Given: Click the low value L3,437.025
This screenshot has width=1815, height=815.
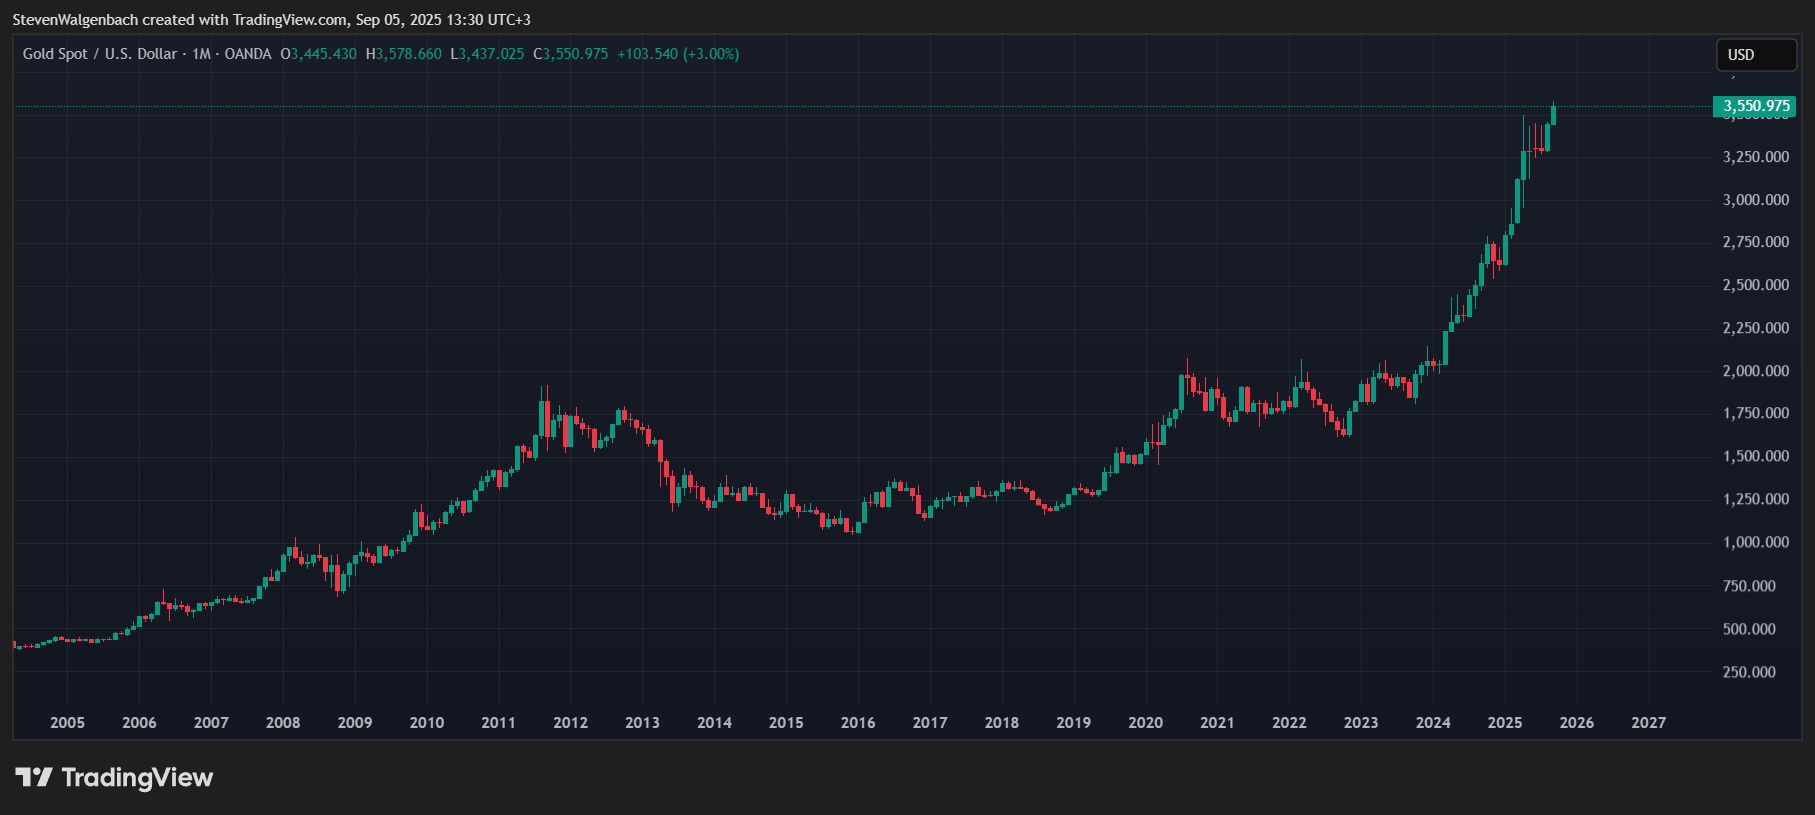Looking at the screenshot, I should point(487,54).
